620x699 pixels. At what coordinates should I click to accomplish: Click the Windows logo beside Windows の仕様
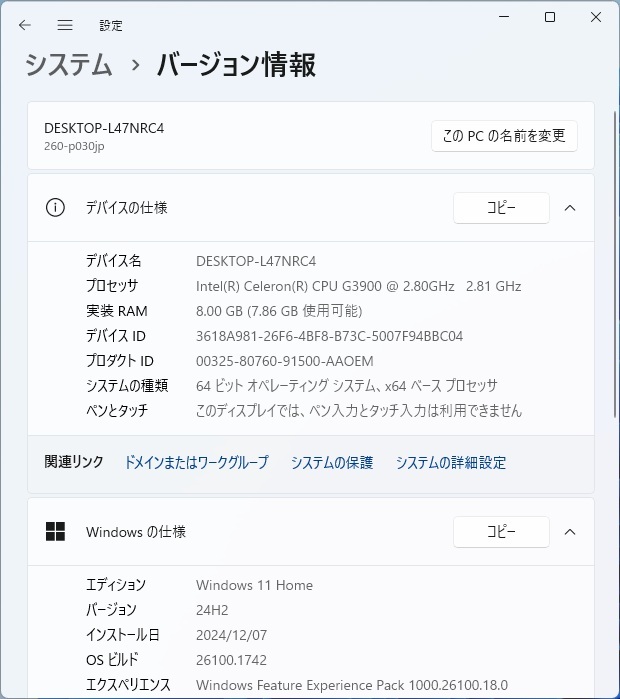[55, 532]
